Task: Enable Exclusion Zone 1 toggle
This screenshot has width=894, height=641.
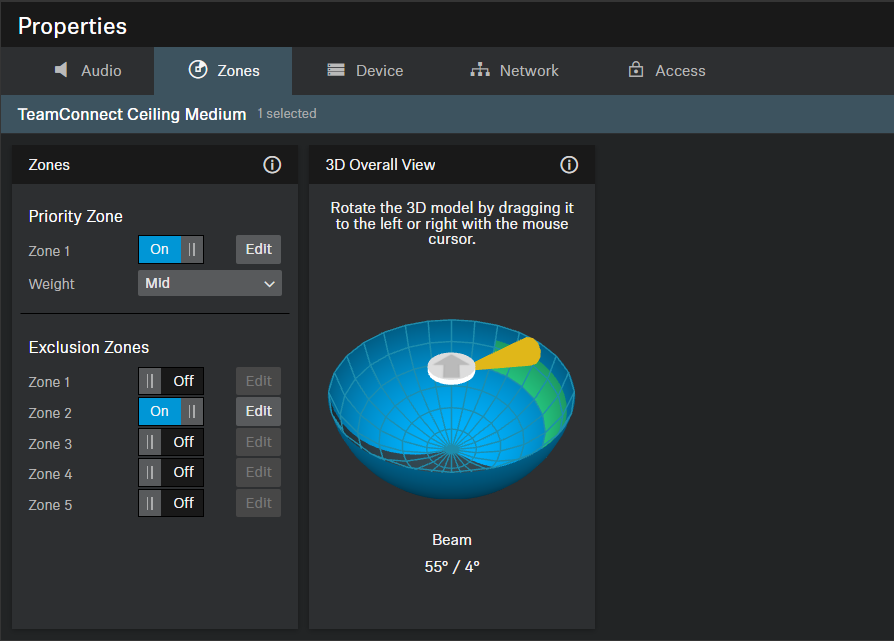Action: pos(171,382)
